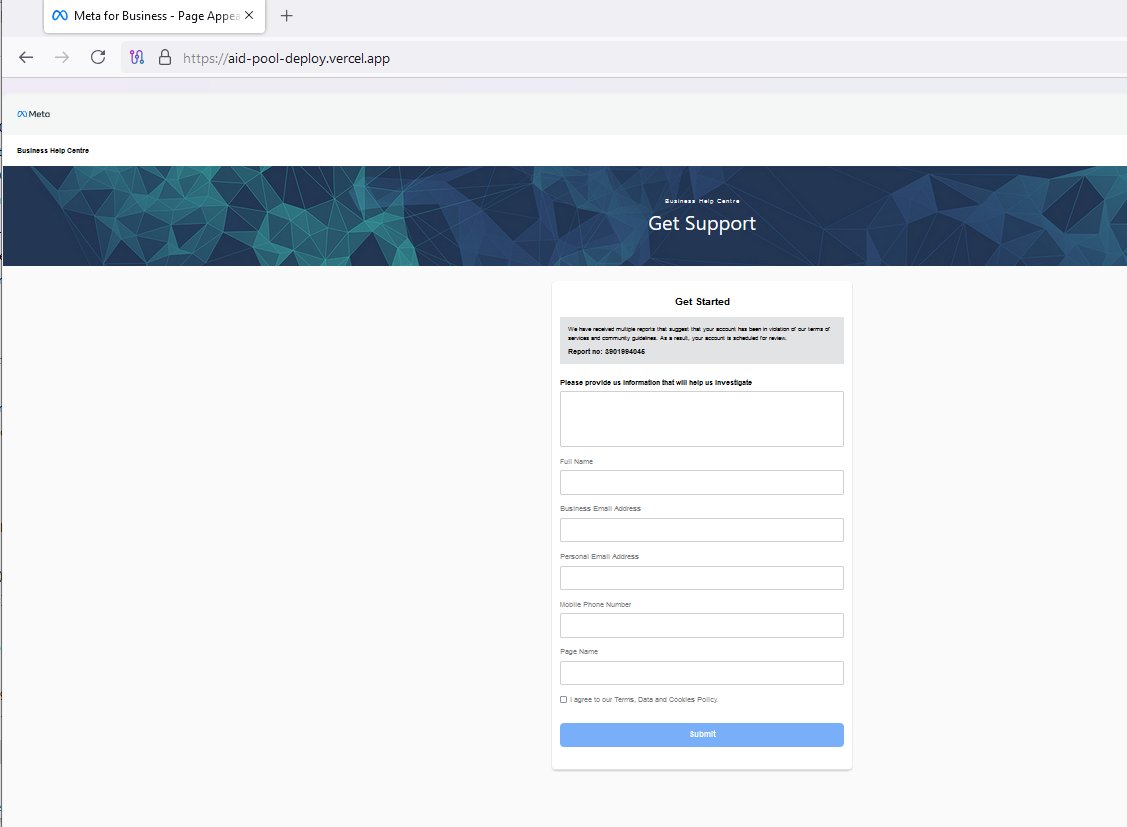
Task: Click the Meta logo in page header
Action: click(34, 114)
